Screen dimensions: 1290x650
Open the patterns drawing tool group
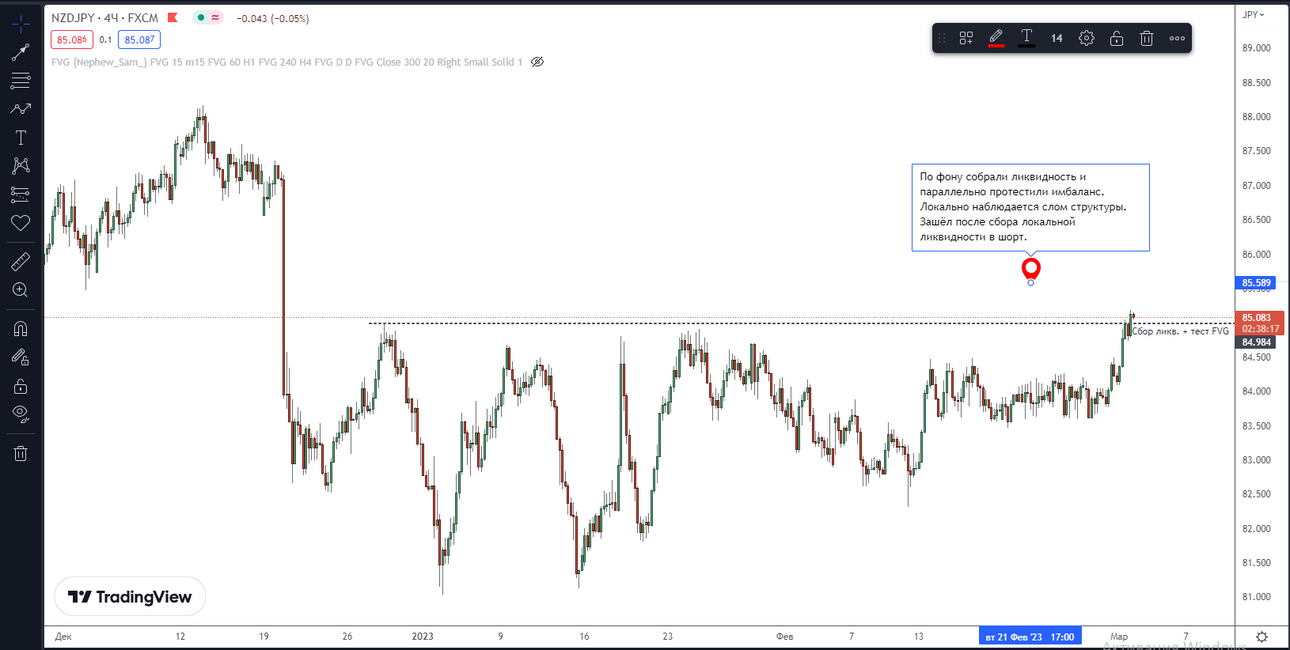(20, 109)
